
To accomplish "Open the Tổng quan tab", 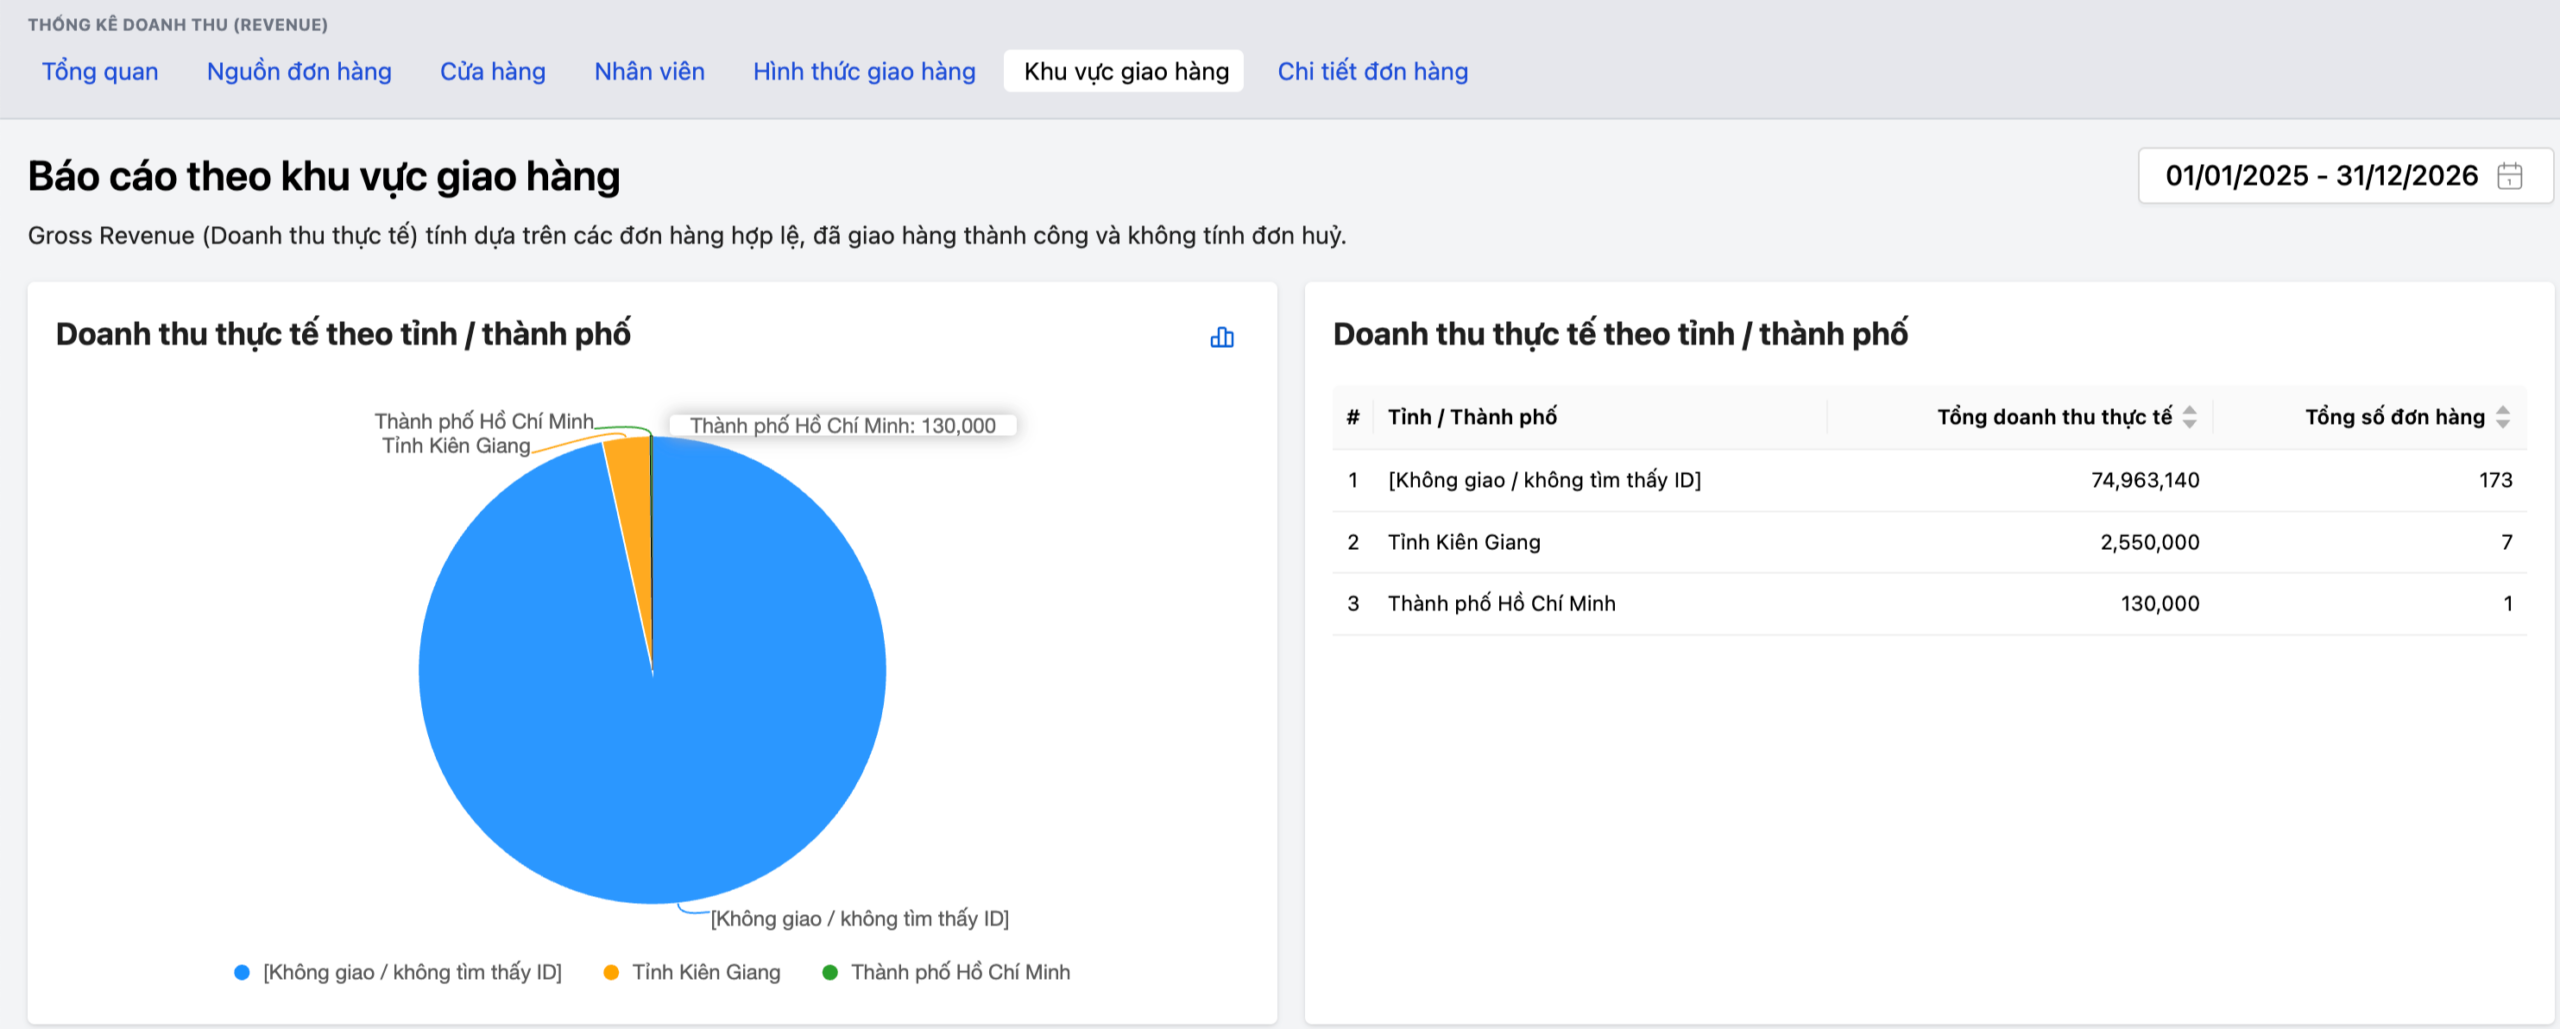I will pyautogui.click(x=100, y=72).
